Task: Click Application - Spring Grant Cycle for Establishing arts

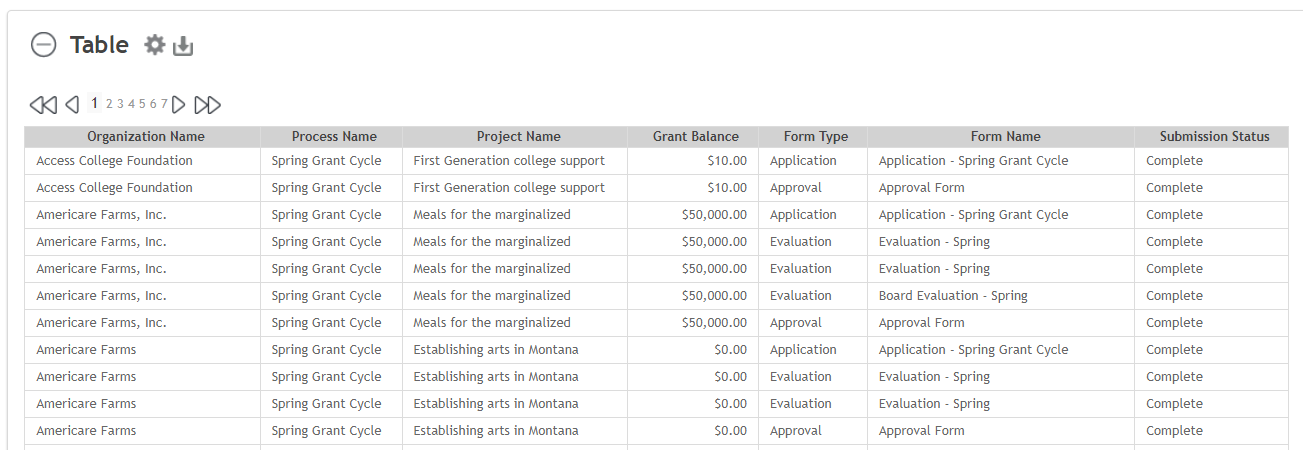Action: (x=973, y=350)
